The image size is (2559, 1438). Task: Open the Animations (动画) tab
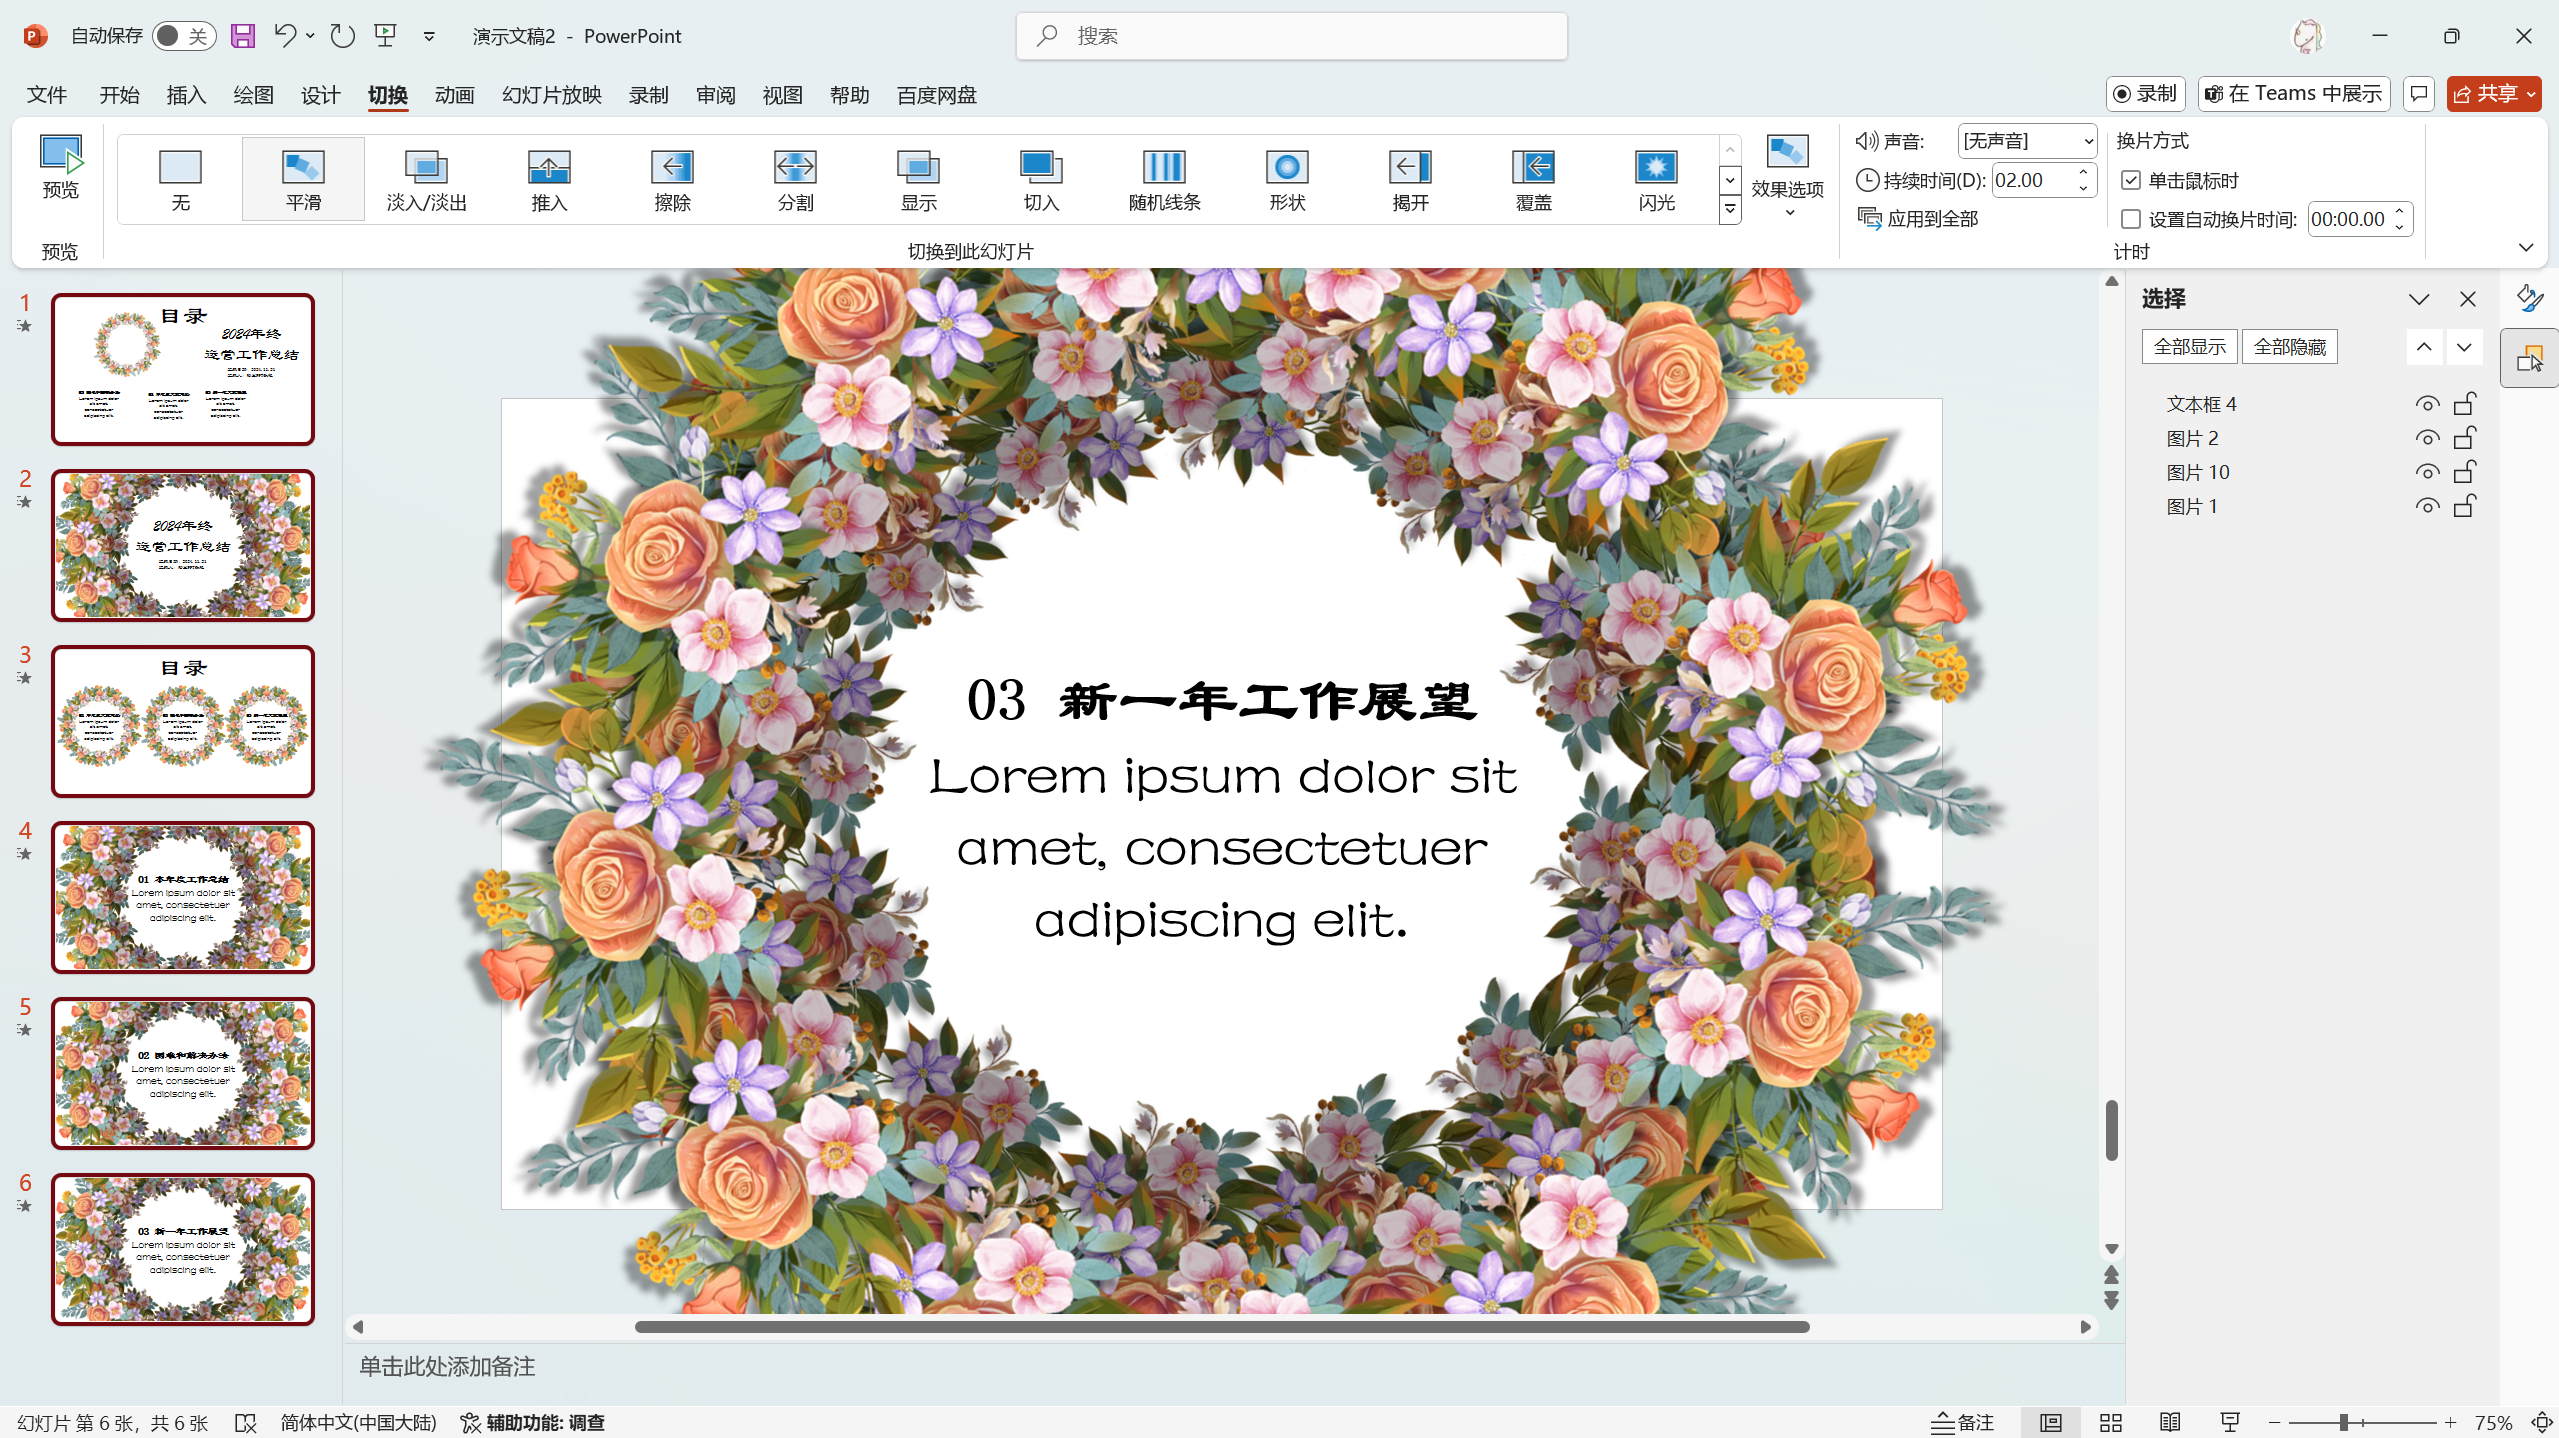point(454,95)
